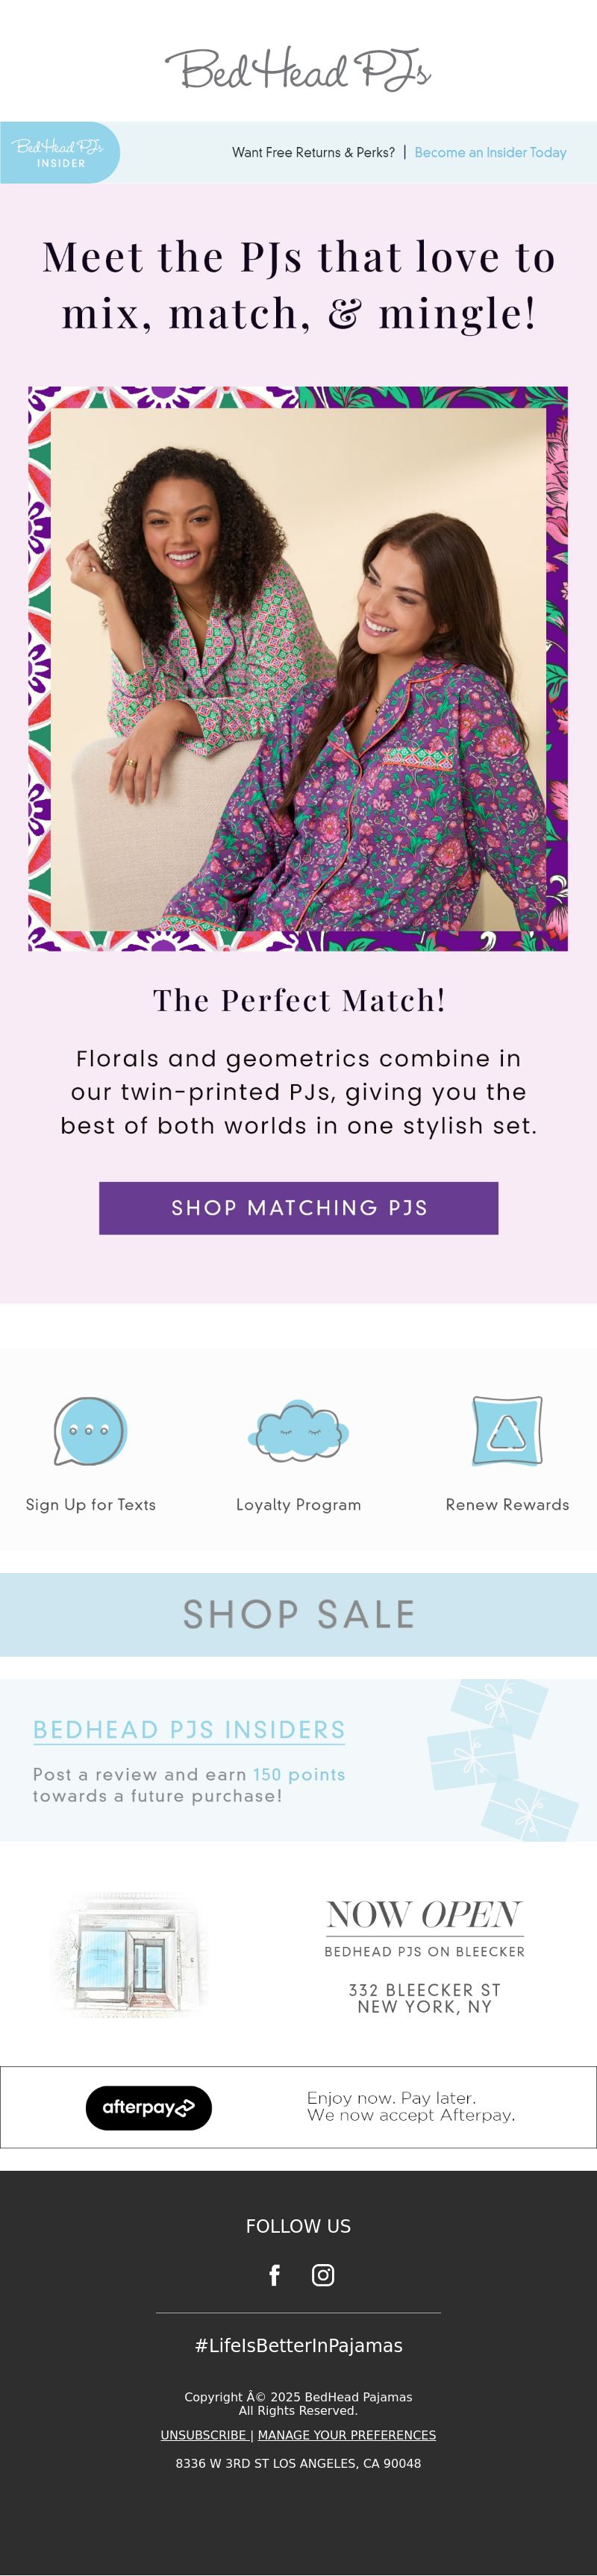This screenshot has height=2576, width=597.
Task: Click the Now Open Bleecker store heading
Action: coord(424,1914)
